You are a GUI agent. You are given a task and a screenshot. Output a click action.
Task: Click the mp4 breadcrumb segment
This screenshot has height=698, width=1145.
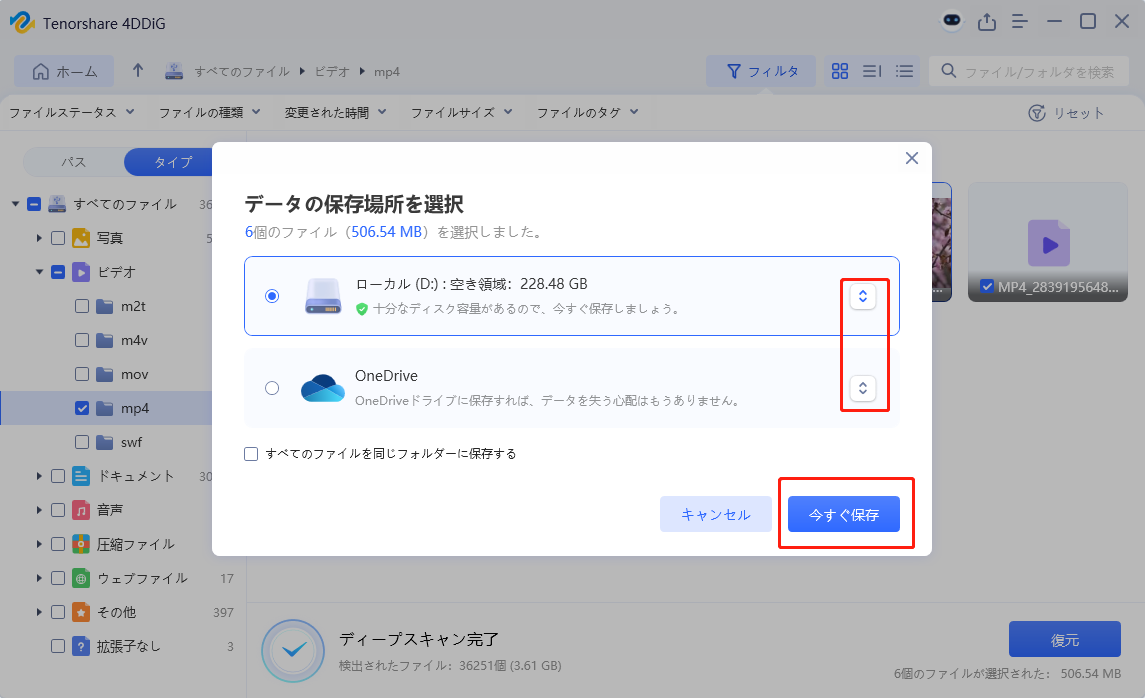(x=387, y=72)
